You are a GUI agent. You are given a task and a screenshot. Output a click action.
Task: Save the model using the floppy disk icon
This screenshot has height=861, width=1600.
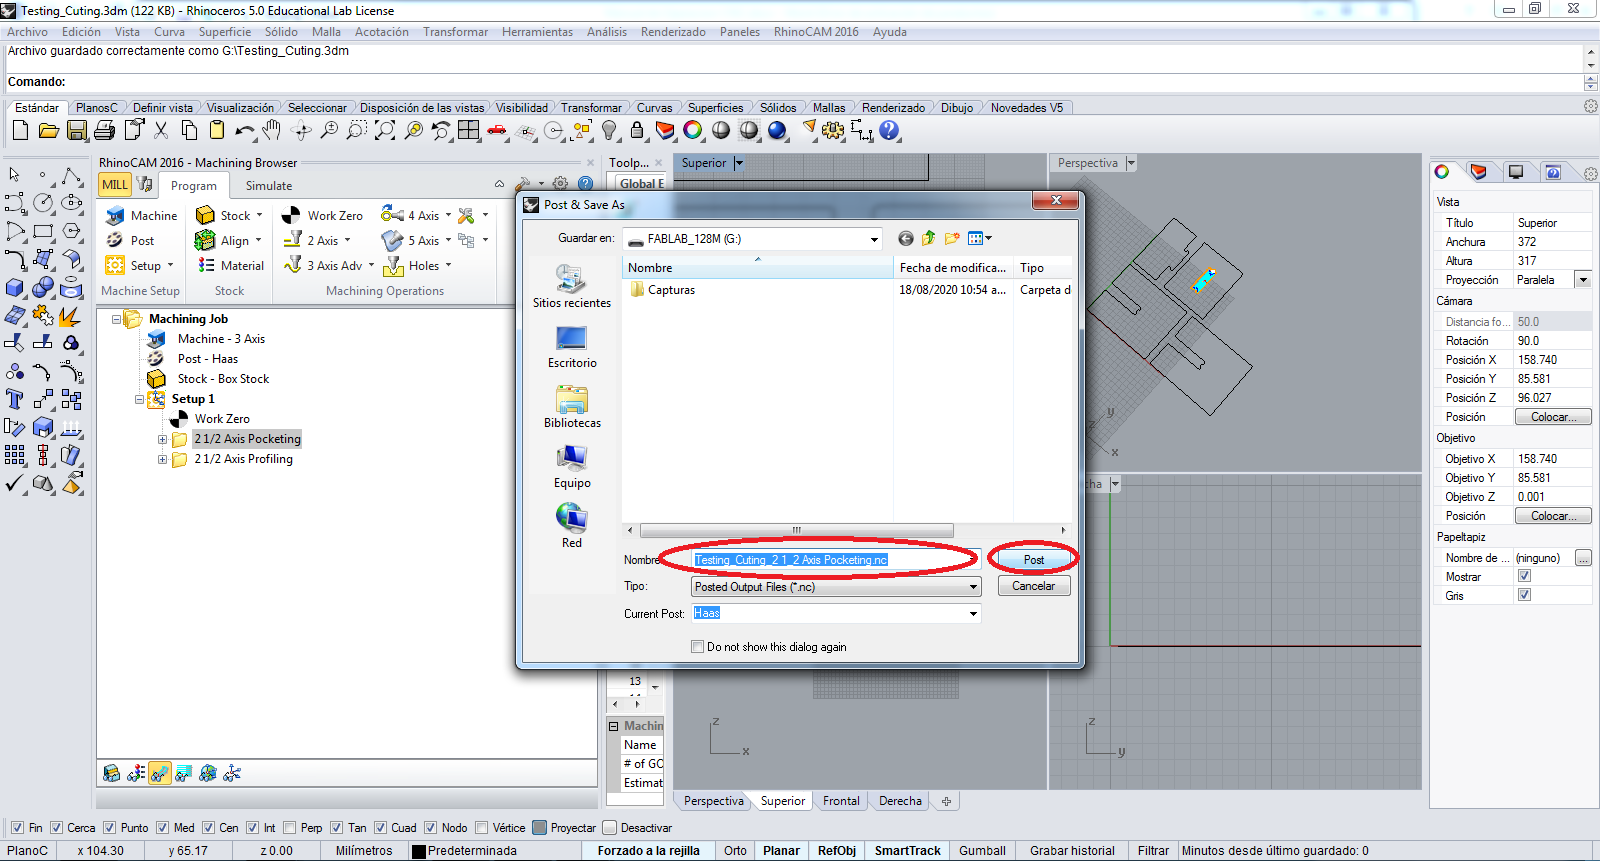(77, 130)
